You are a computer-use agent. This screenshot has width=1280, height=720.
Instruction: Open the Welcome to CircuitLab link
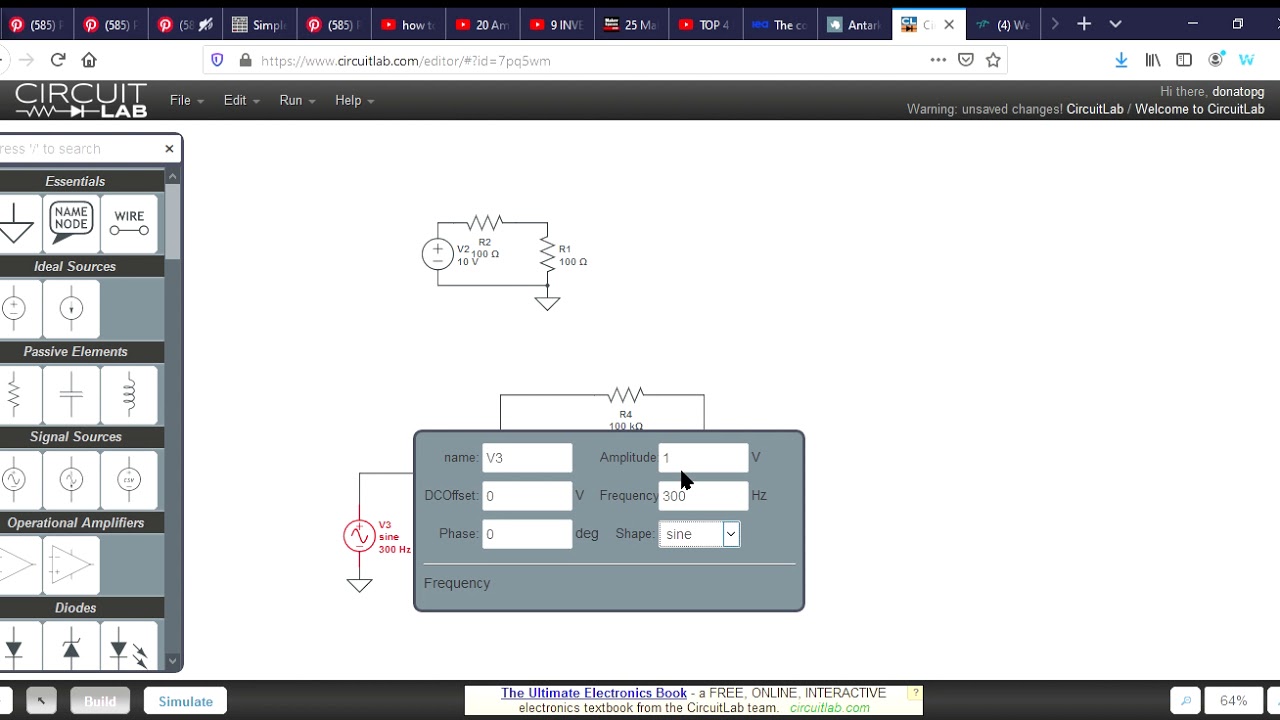tap(1200, 109)
